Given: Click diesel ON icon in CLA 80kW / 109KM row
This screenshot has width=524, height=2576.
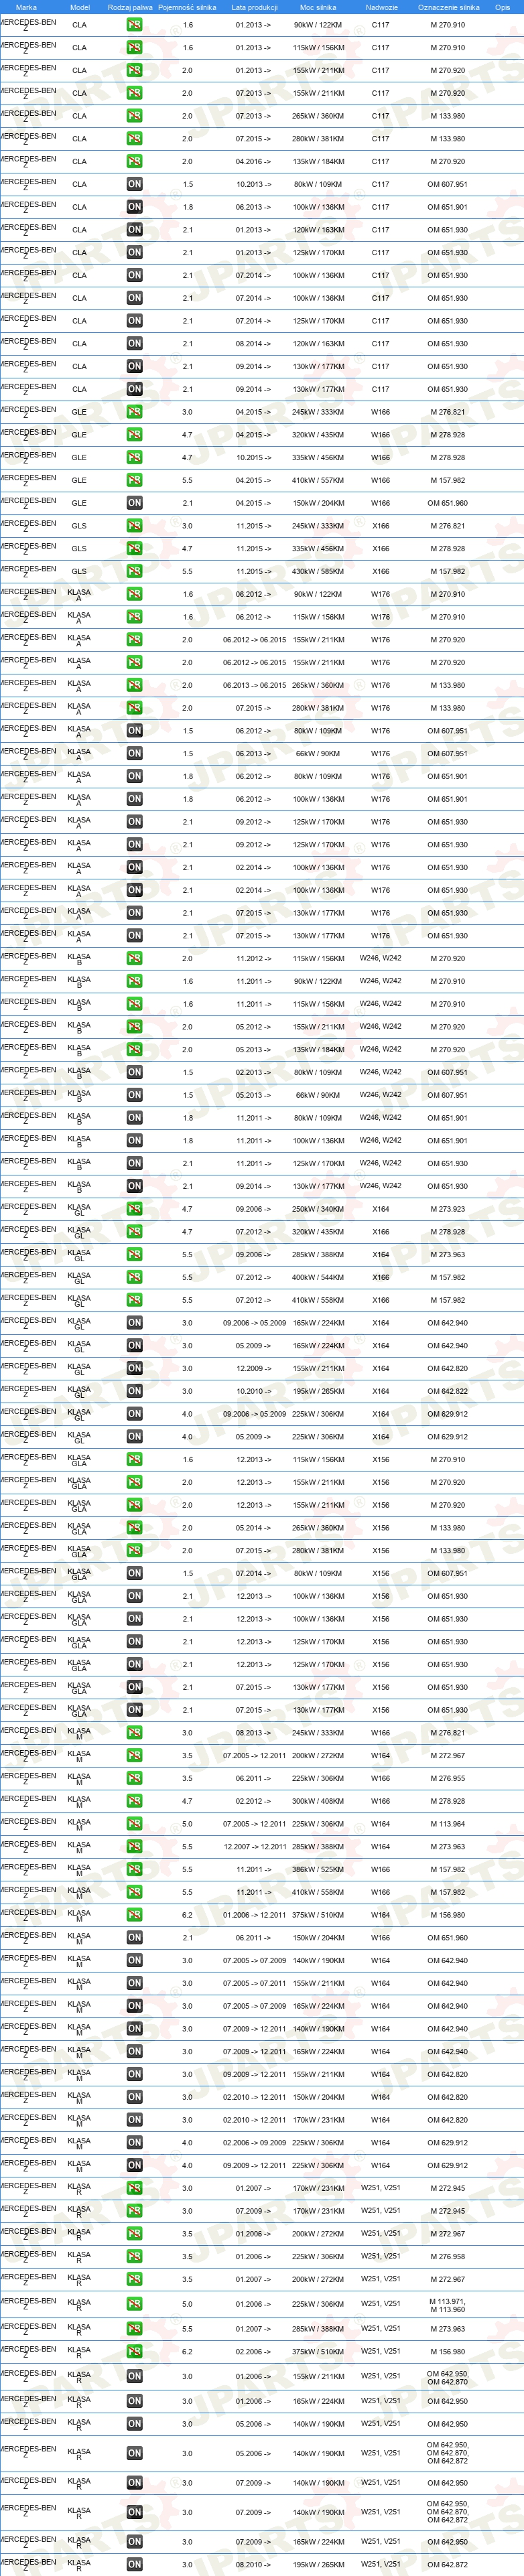Looking at the screenshot, I should point(134,184).
